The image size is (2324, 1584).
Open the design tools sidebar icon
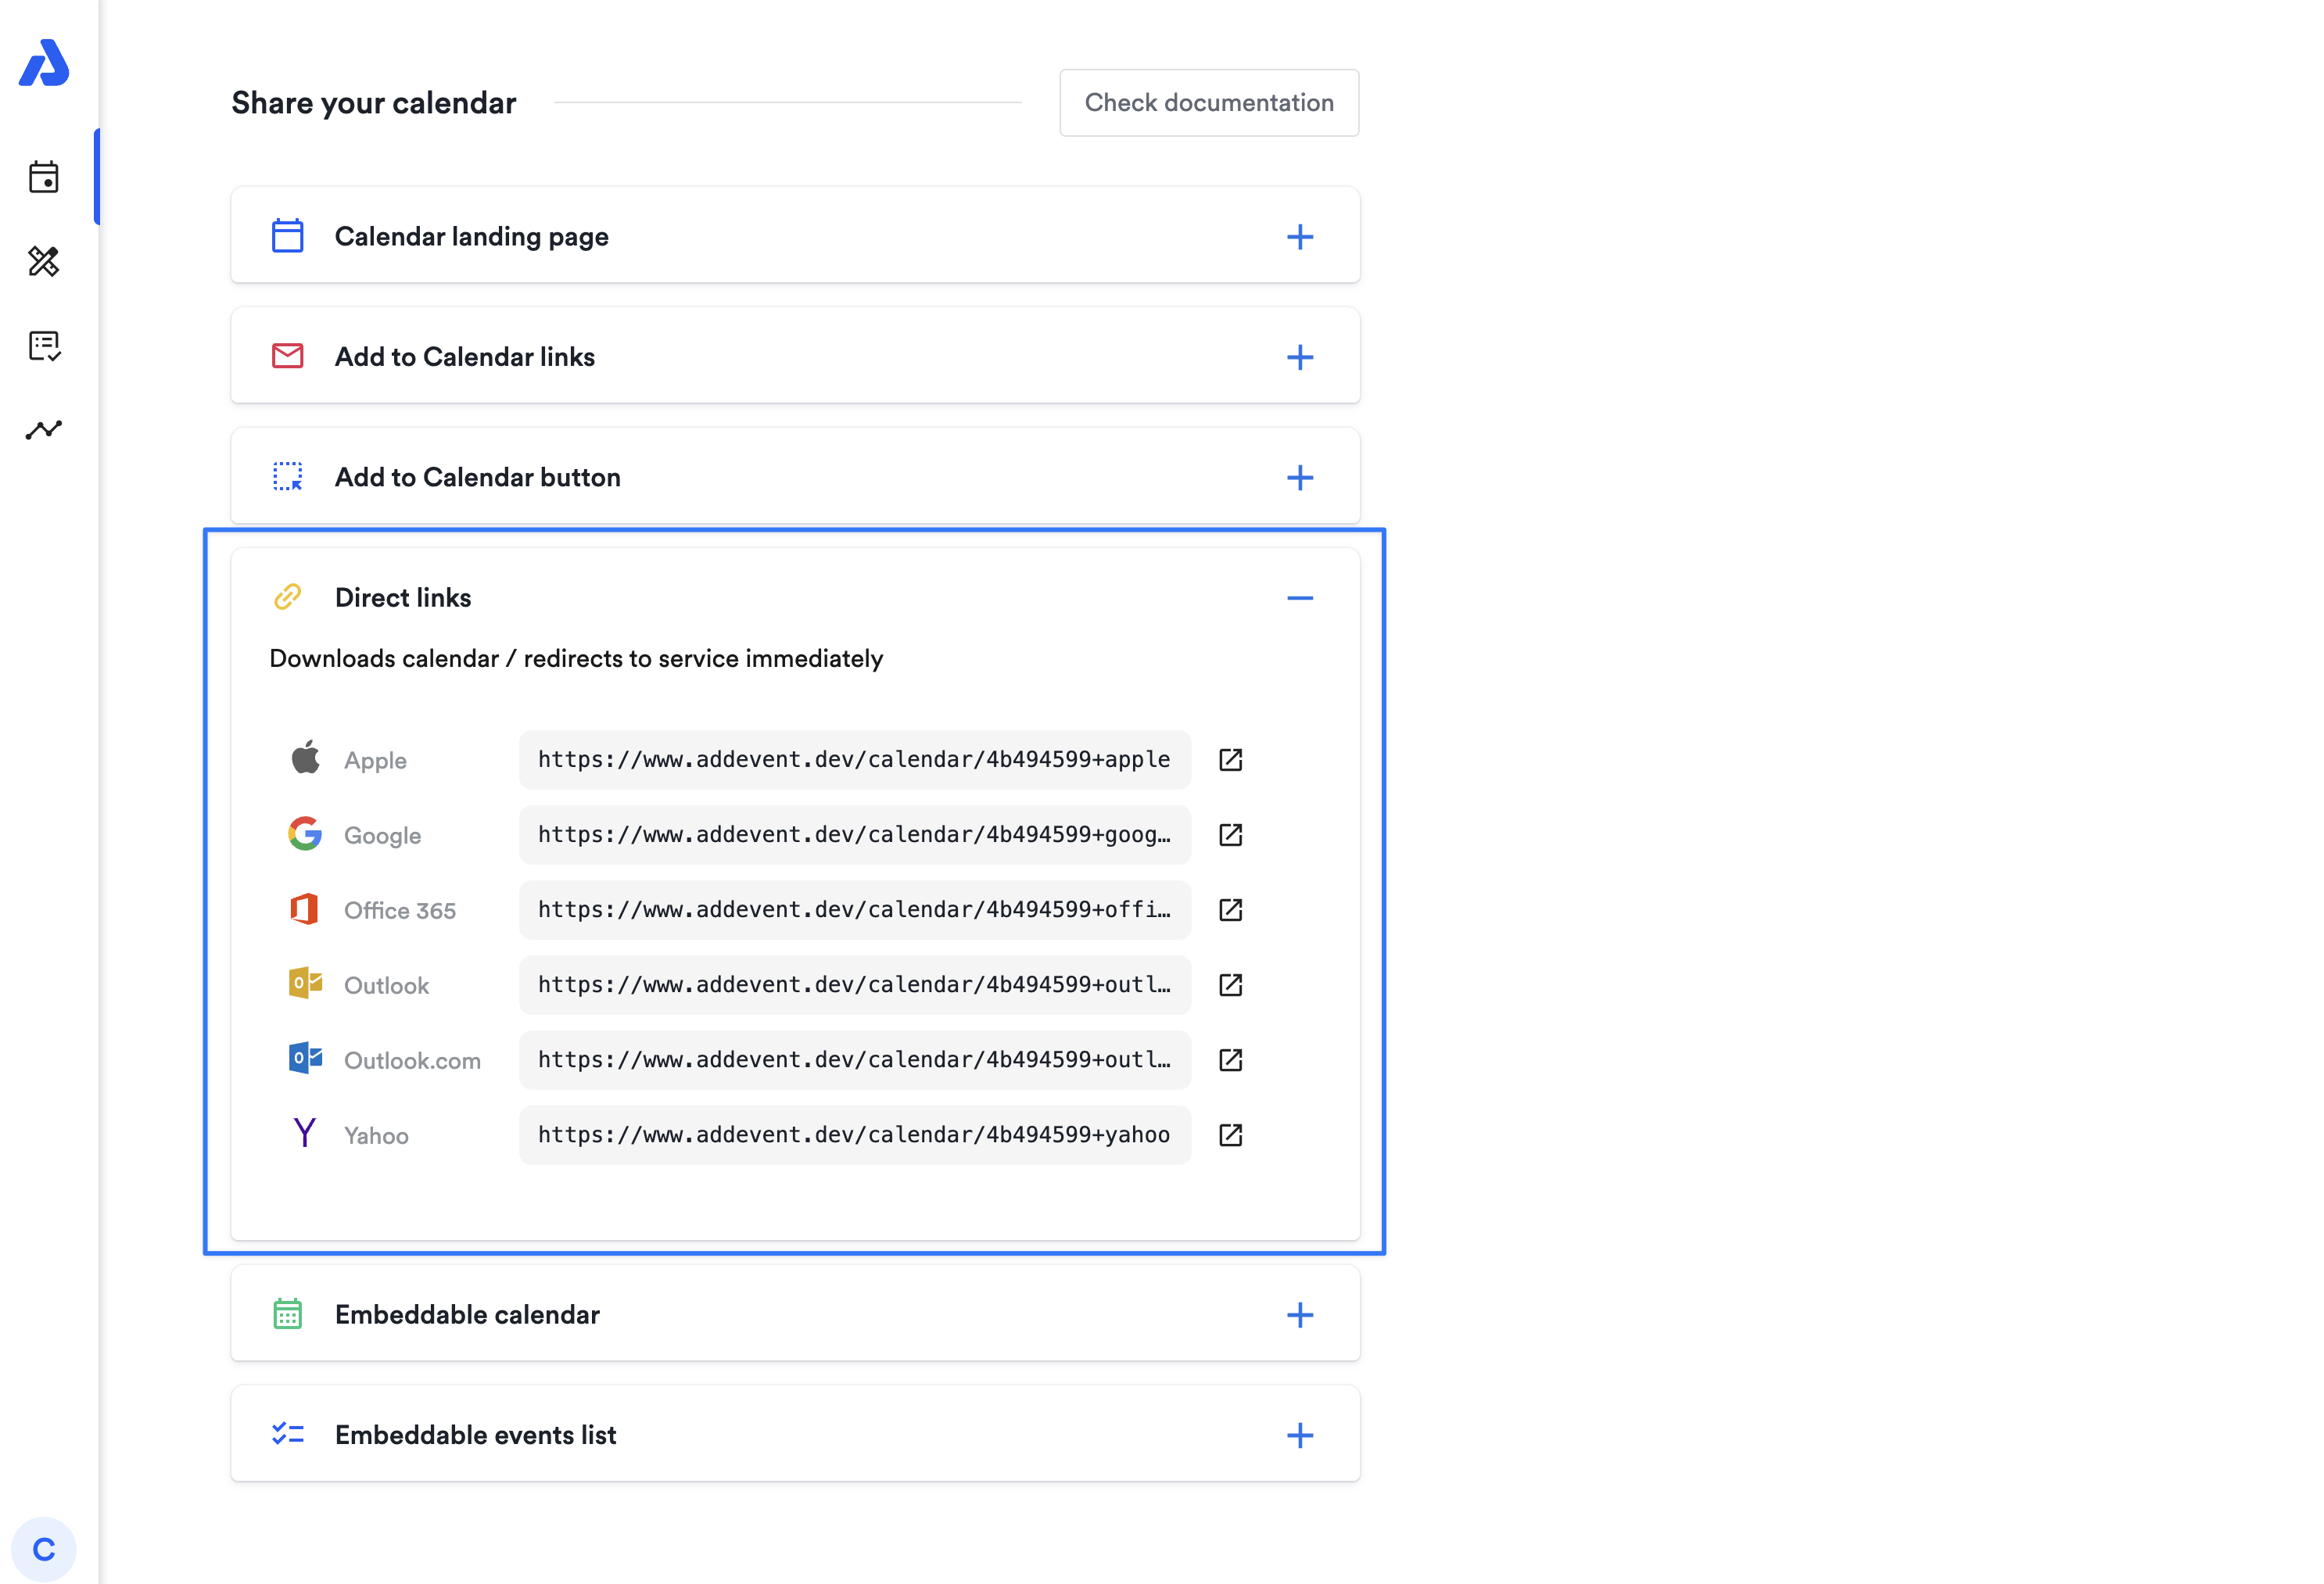pos(44,261)
